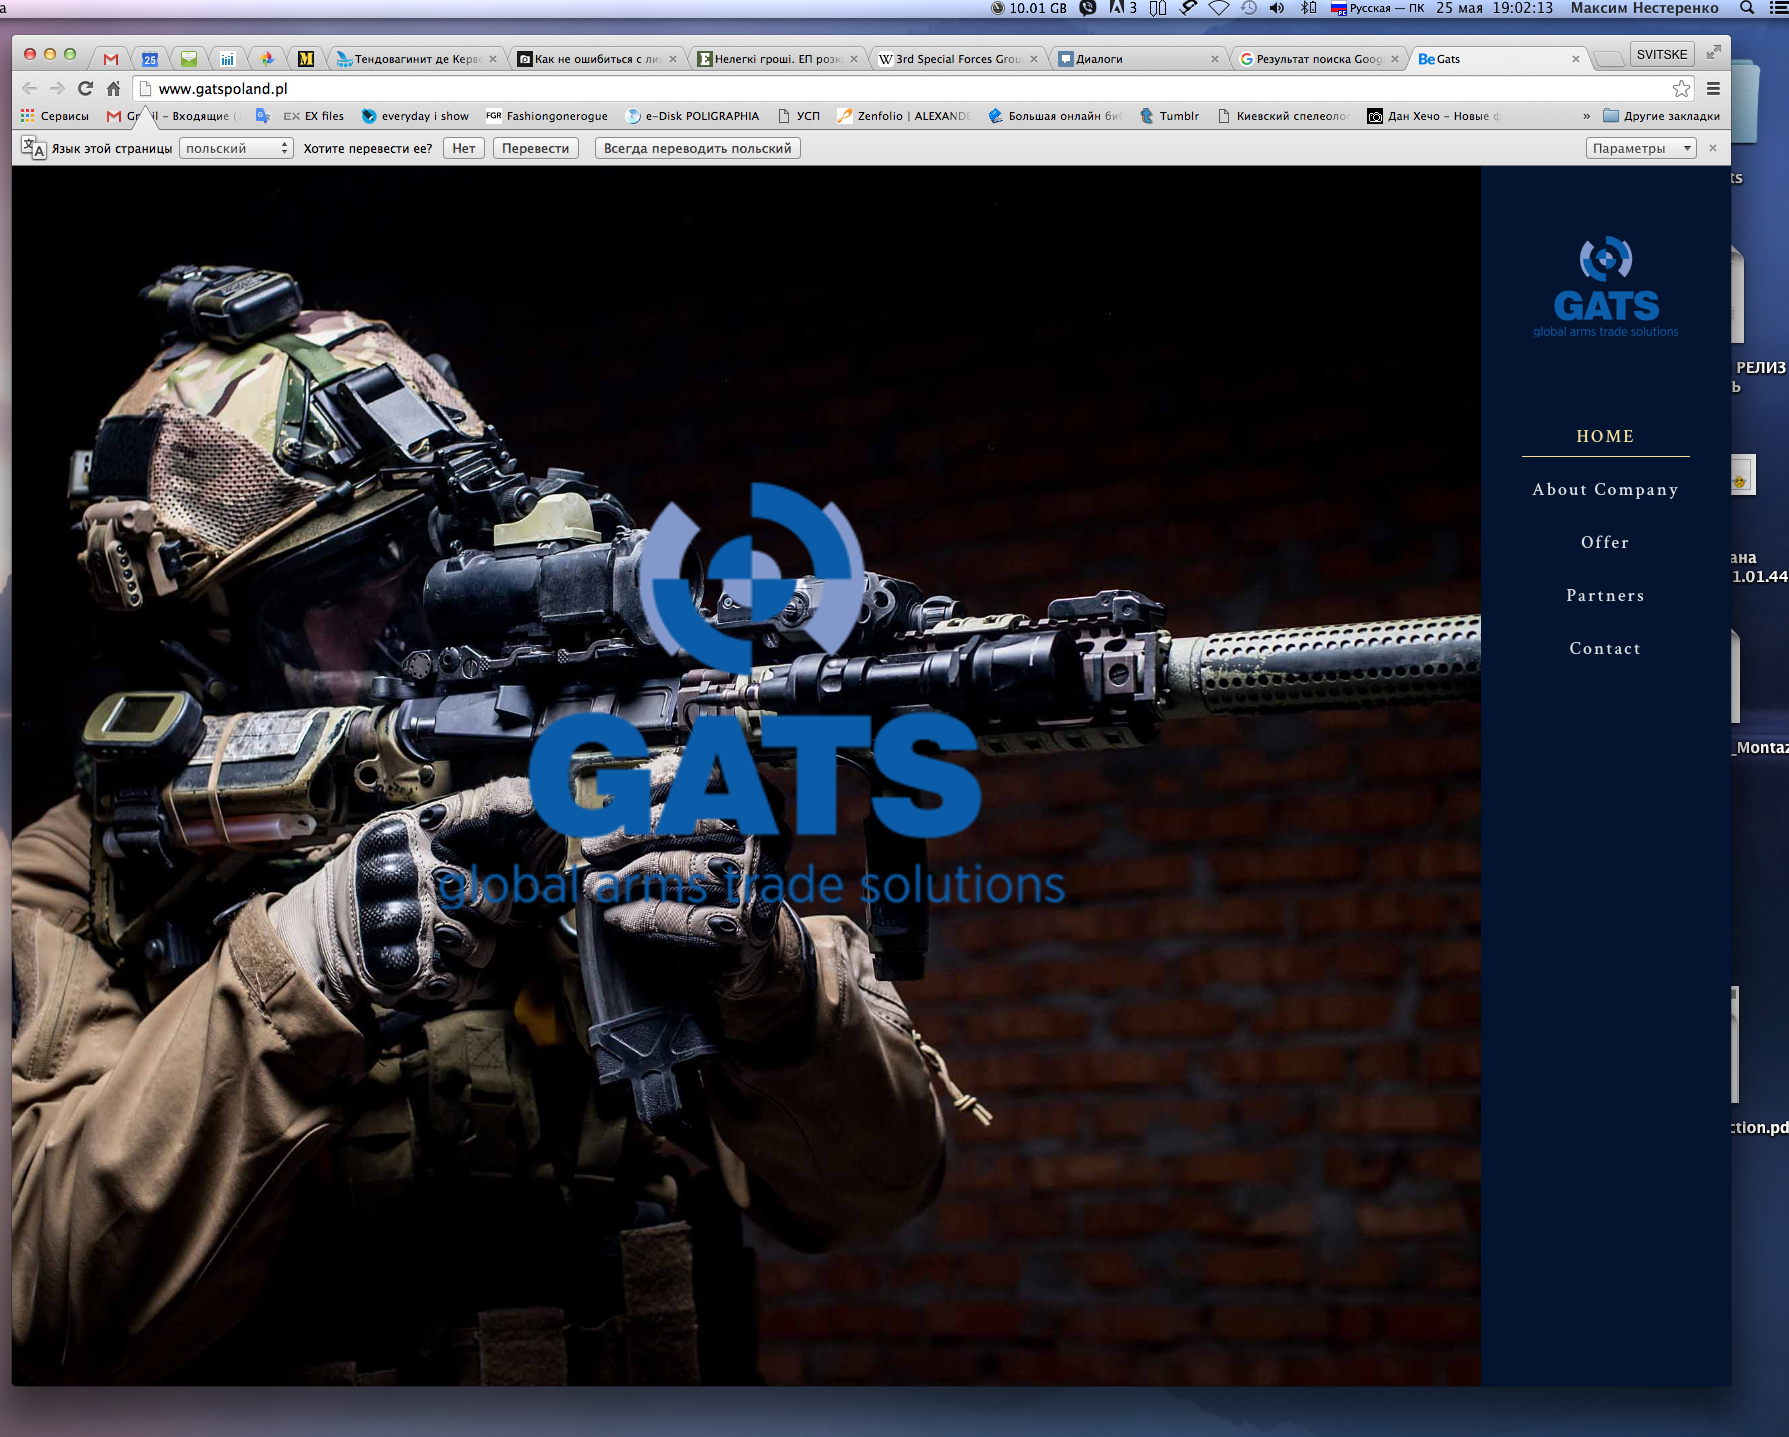Open the Сервисы apps shortcut
The image size is (1789, 1437).
click(55, 116)
